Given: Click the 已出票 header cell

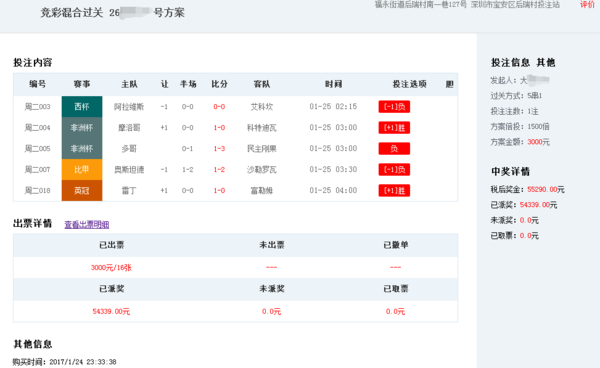Looking at the screenshot, I should (x=112, y=245).
